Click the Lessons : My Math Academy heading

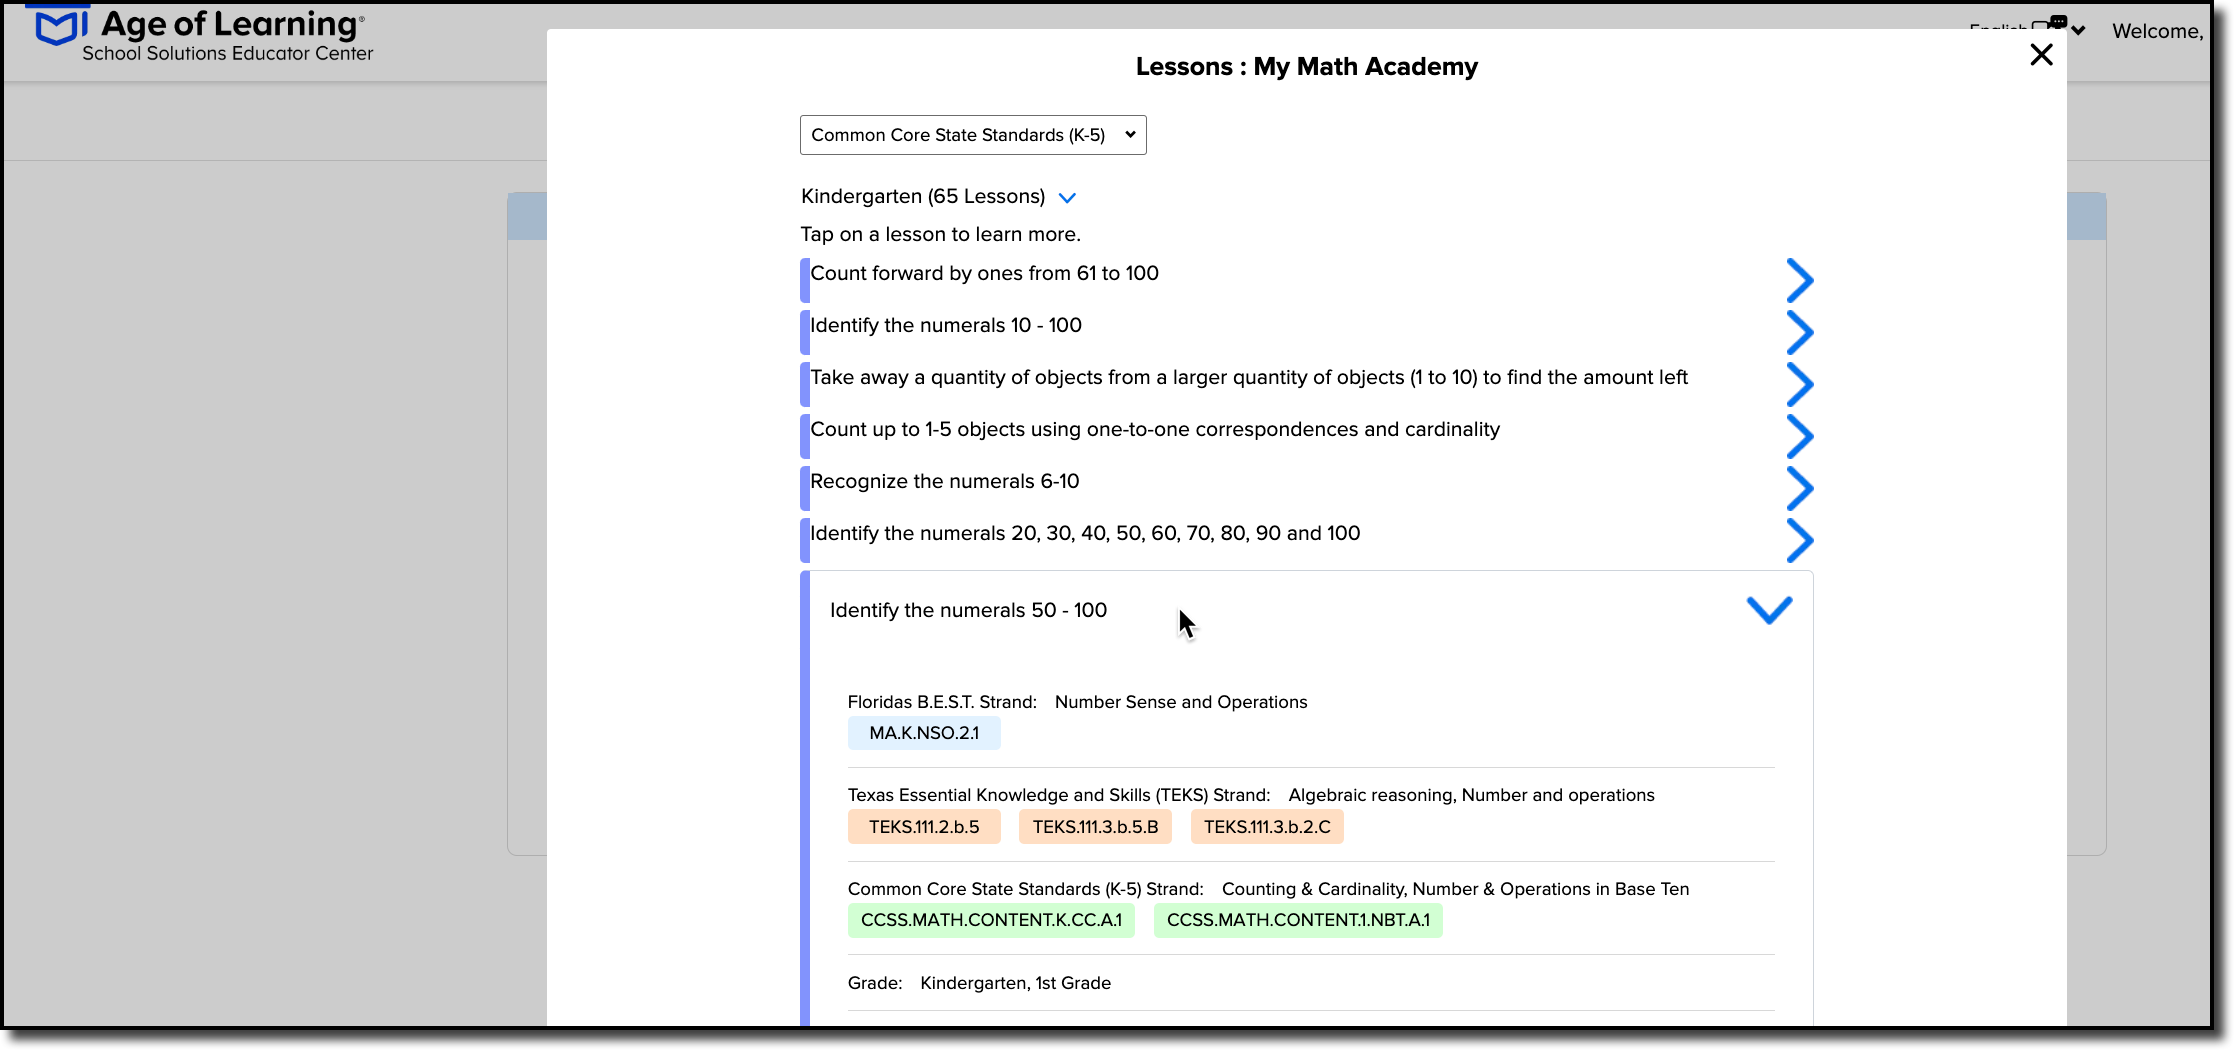[1306, 67]
